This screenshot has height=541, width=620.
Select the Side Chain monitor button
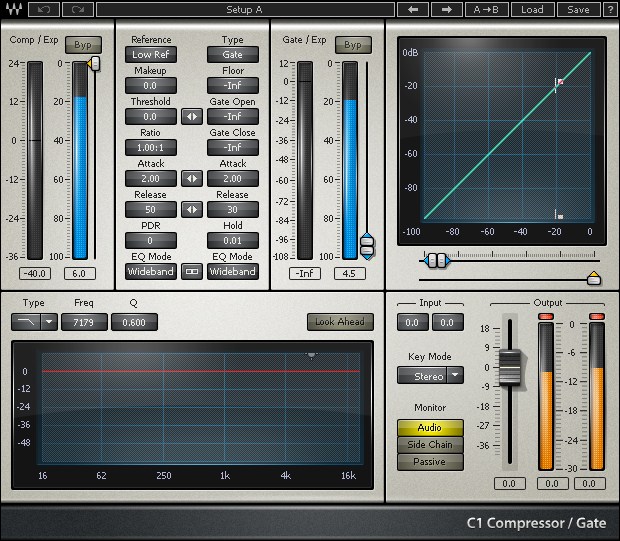(x=429, y=445)
